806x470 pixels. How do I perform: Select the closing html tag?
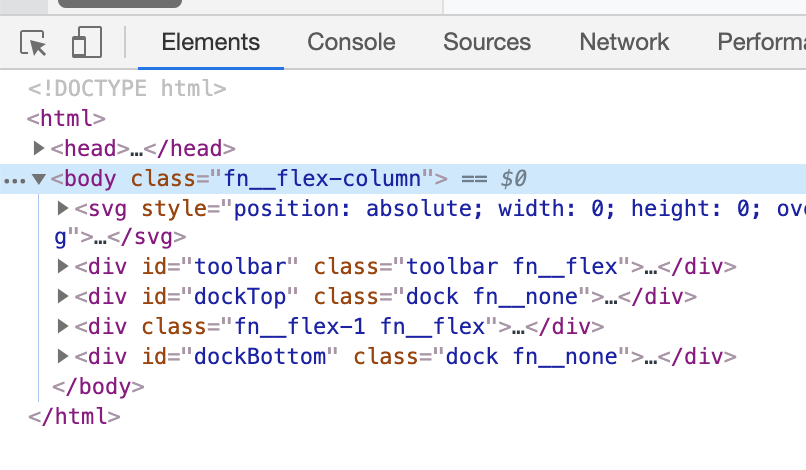[x=75, y=415]
